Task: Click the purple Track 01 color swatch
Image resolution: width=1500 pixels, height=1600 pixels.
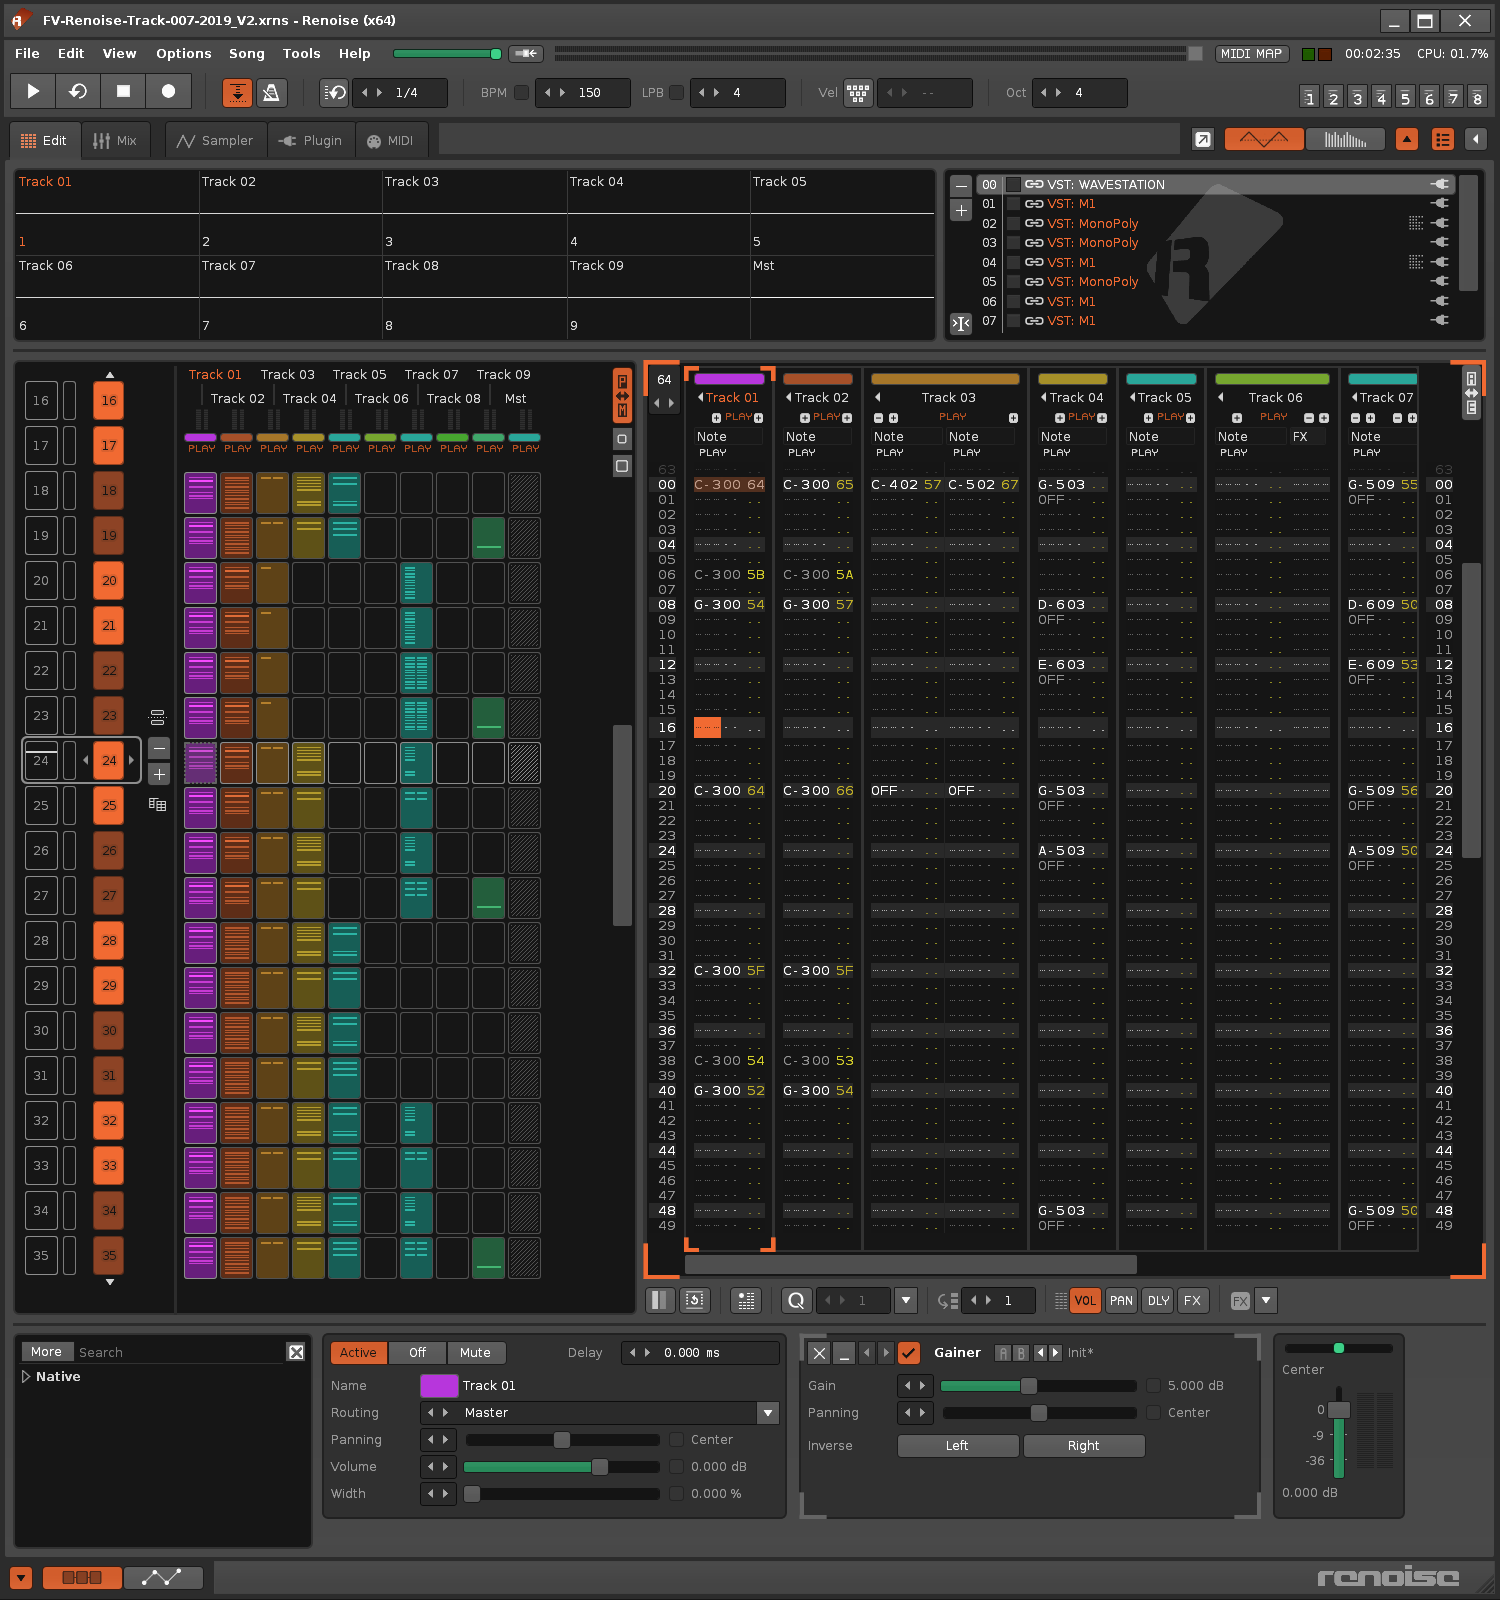Action: pos(439,1385)
